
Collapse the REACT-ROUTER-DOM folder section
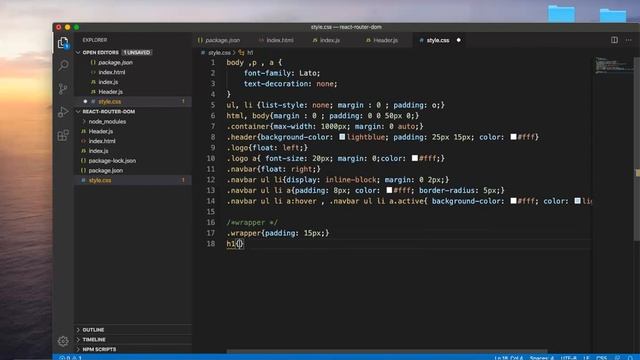78,111
